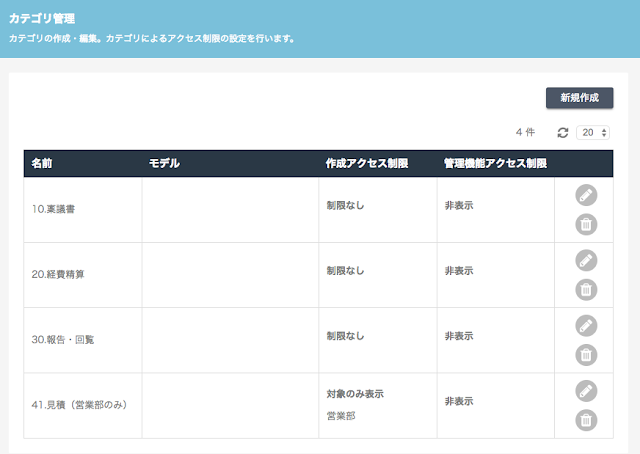Open the page size dropdown showing 20
640x454 pixels.
pos(593,133)
